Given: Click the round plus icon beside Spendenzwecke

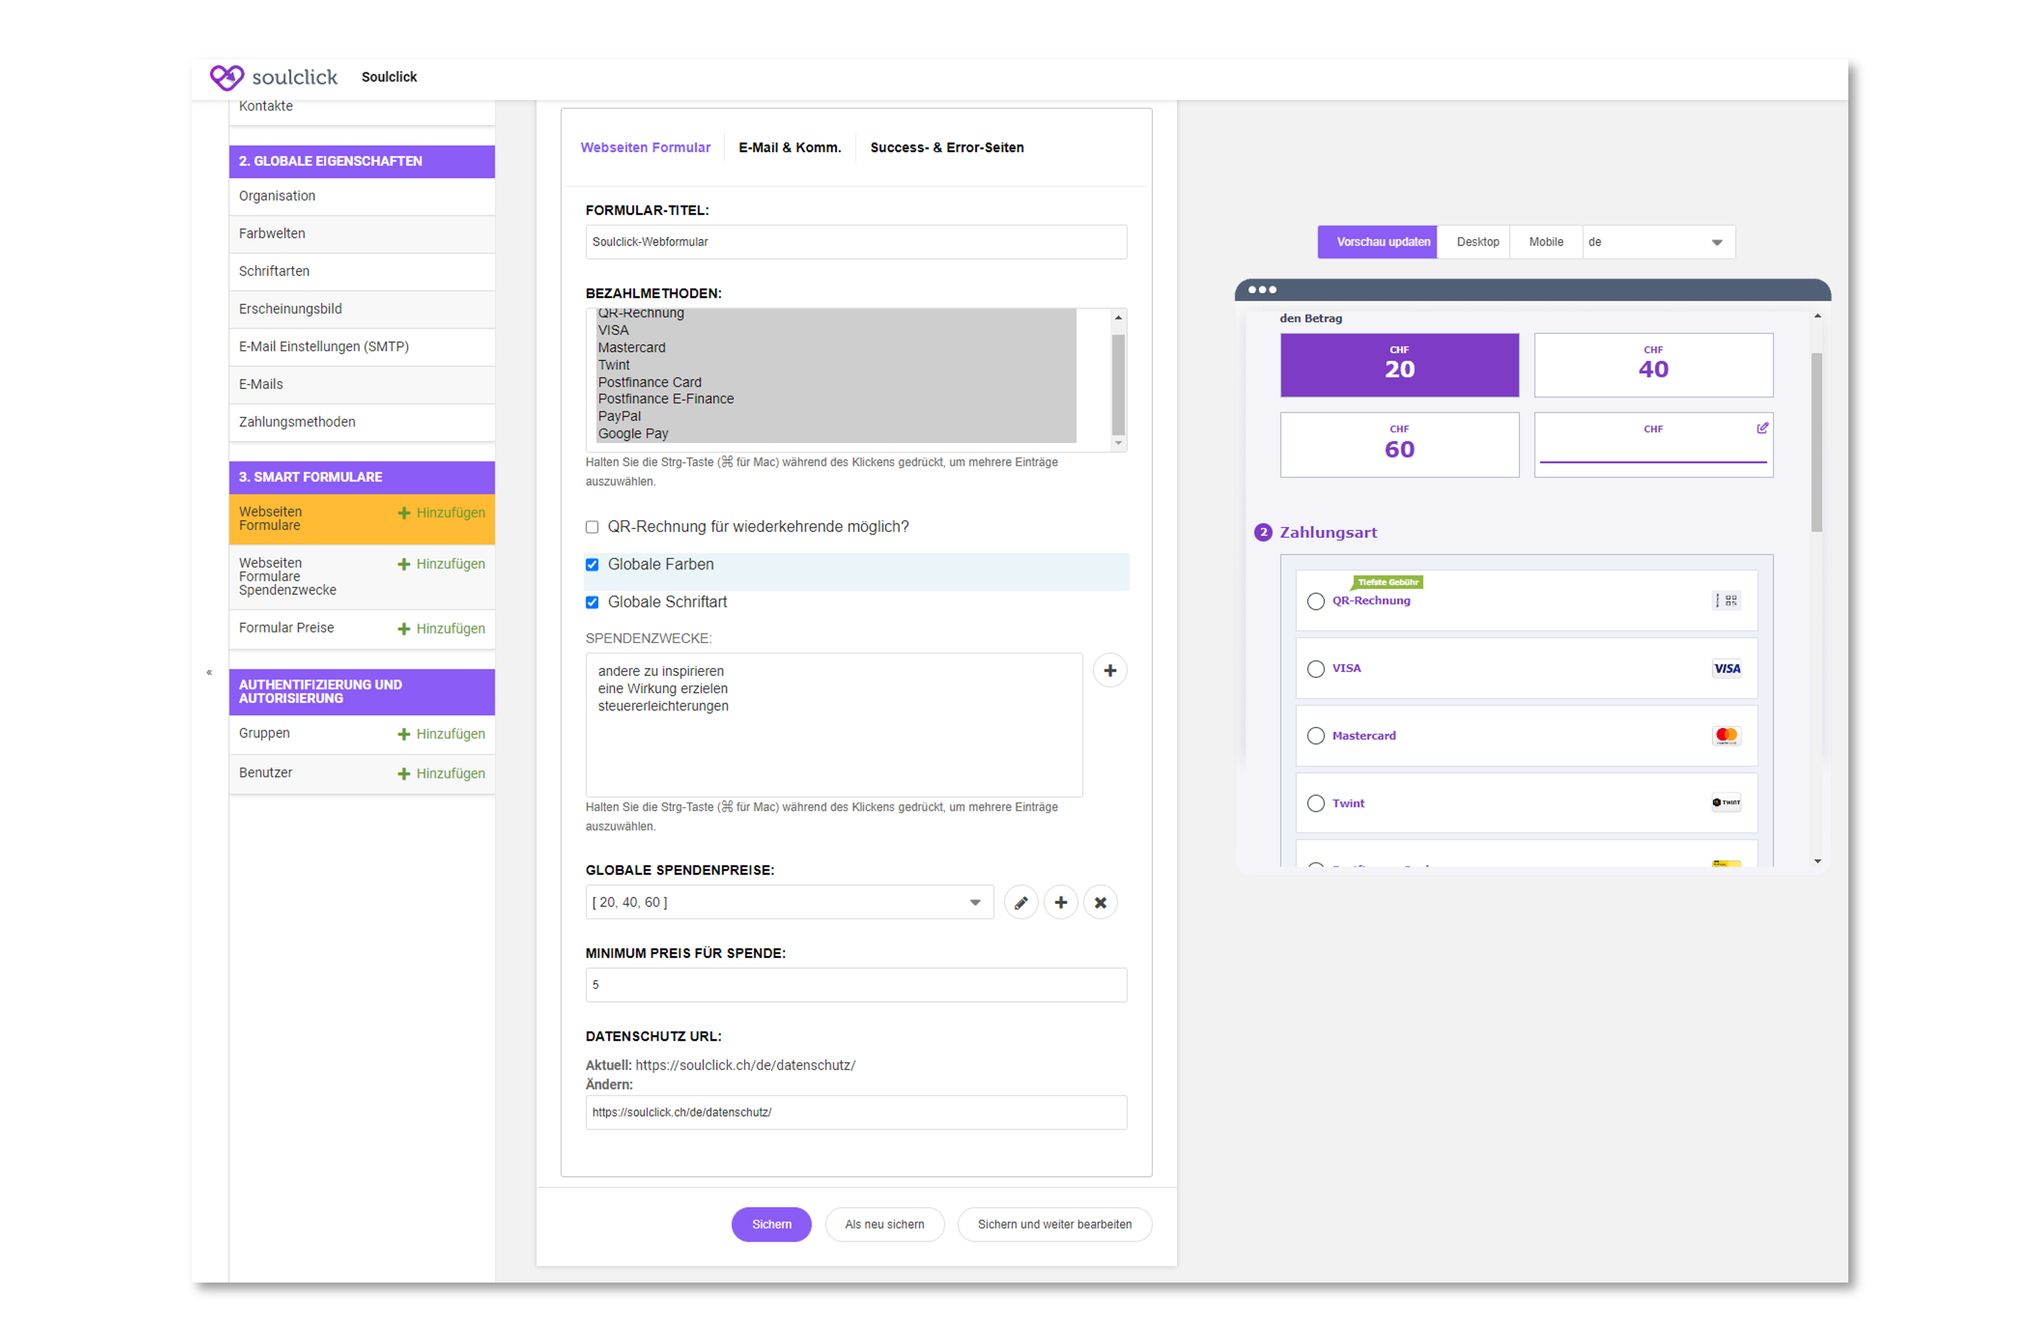Looking at the screenshot, I should [1109, 671].
